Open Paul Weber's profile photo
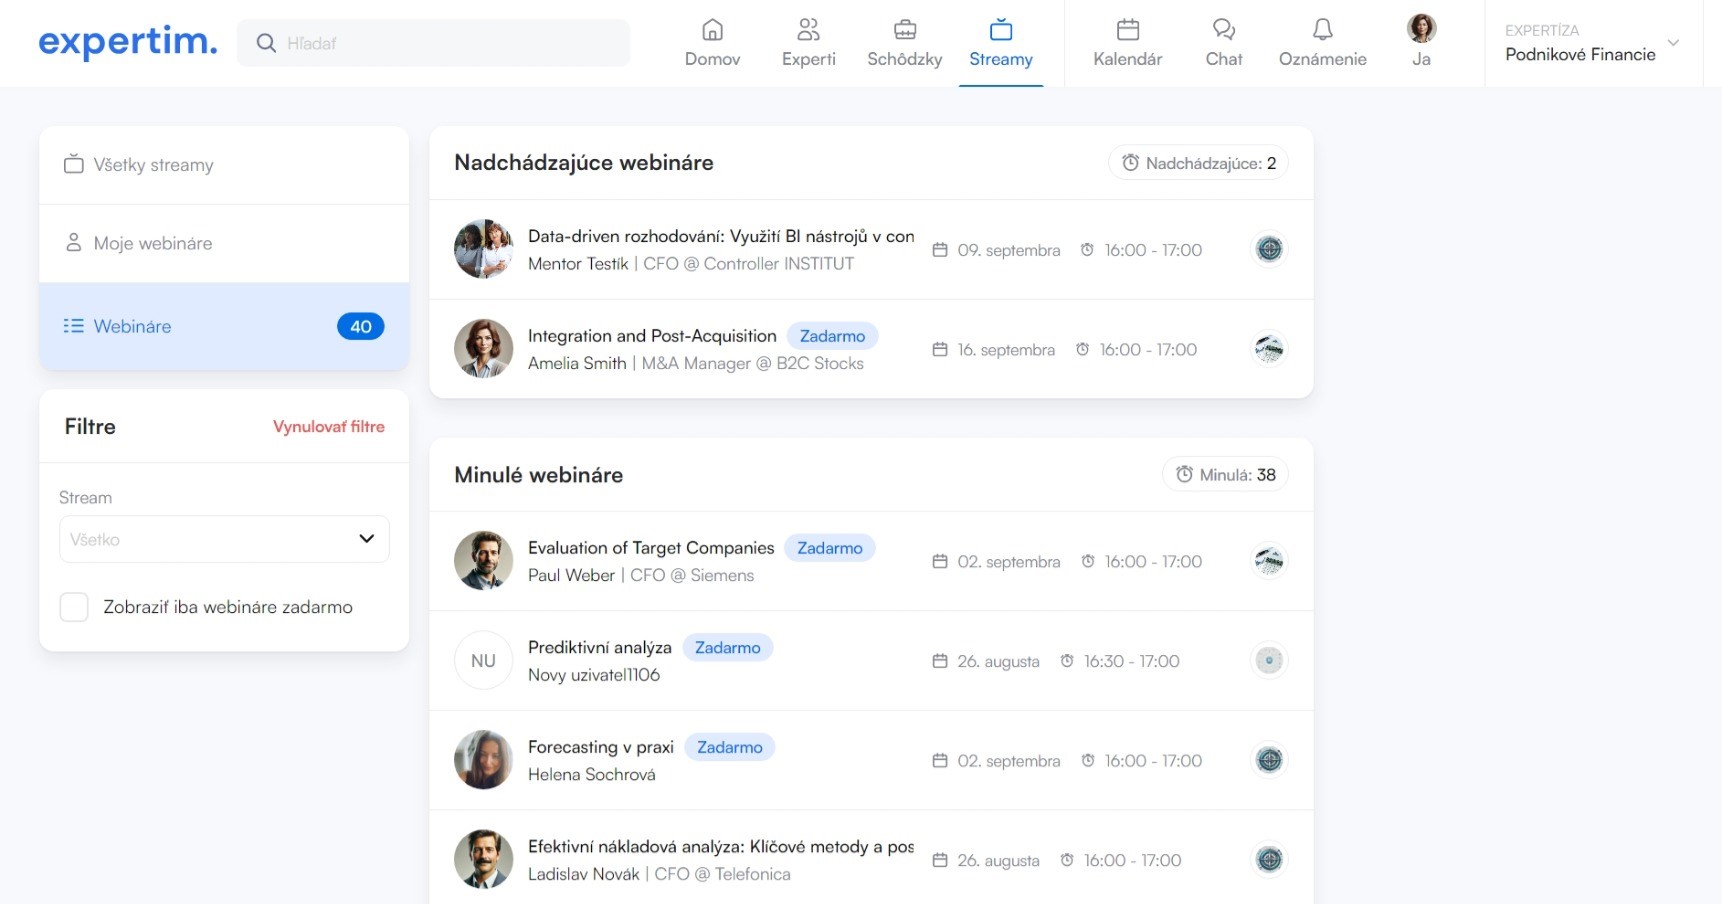 [x=483, y=561]
